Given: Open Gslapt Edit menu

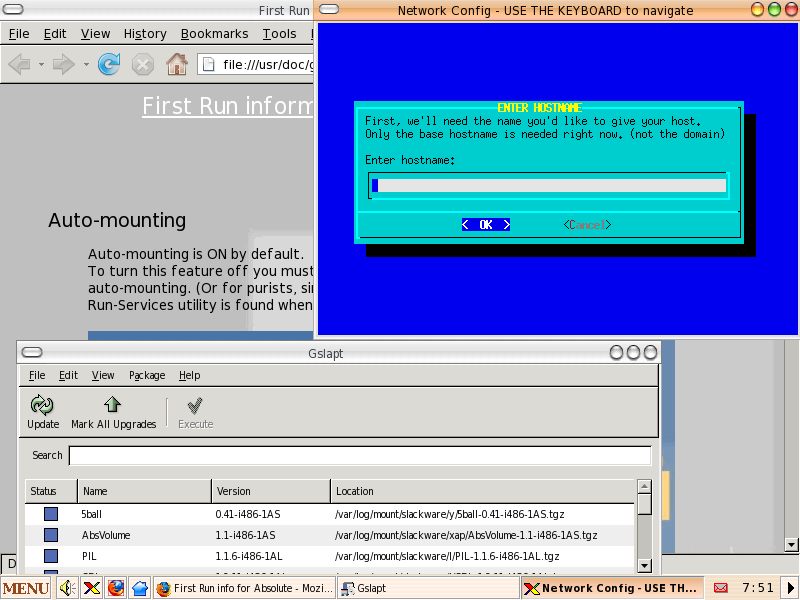Looking at the screenshot, I should (68, 375).
